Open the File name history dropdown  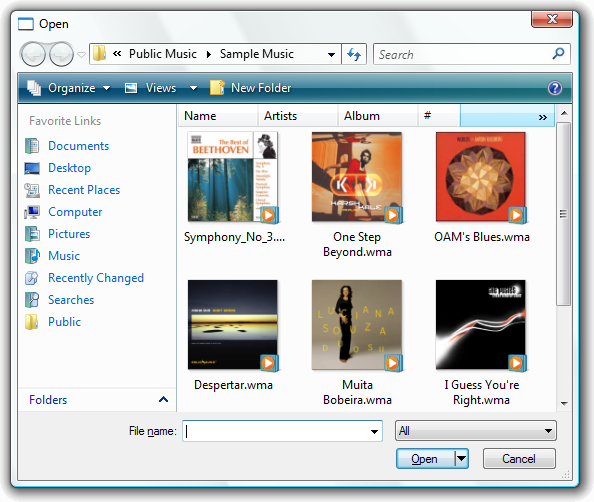pos(374,432)
